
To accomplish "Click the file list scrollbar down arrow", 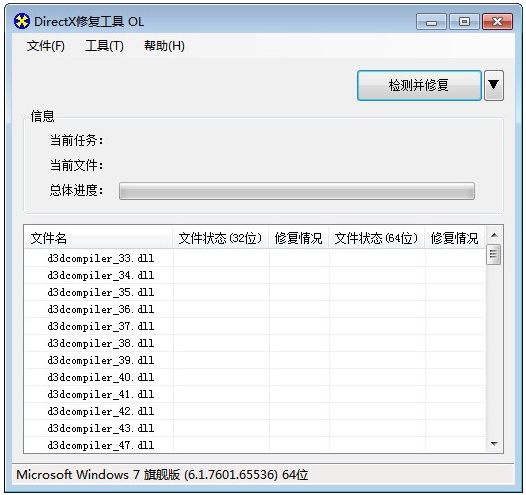I will point(494,444).
